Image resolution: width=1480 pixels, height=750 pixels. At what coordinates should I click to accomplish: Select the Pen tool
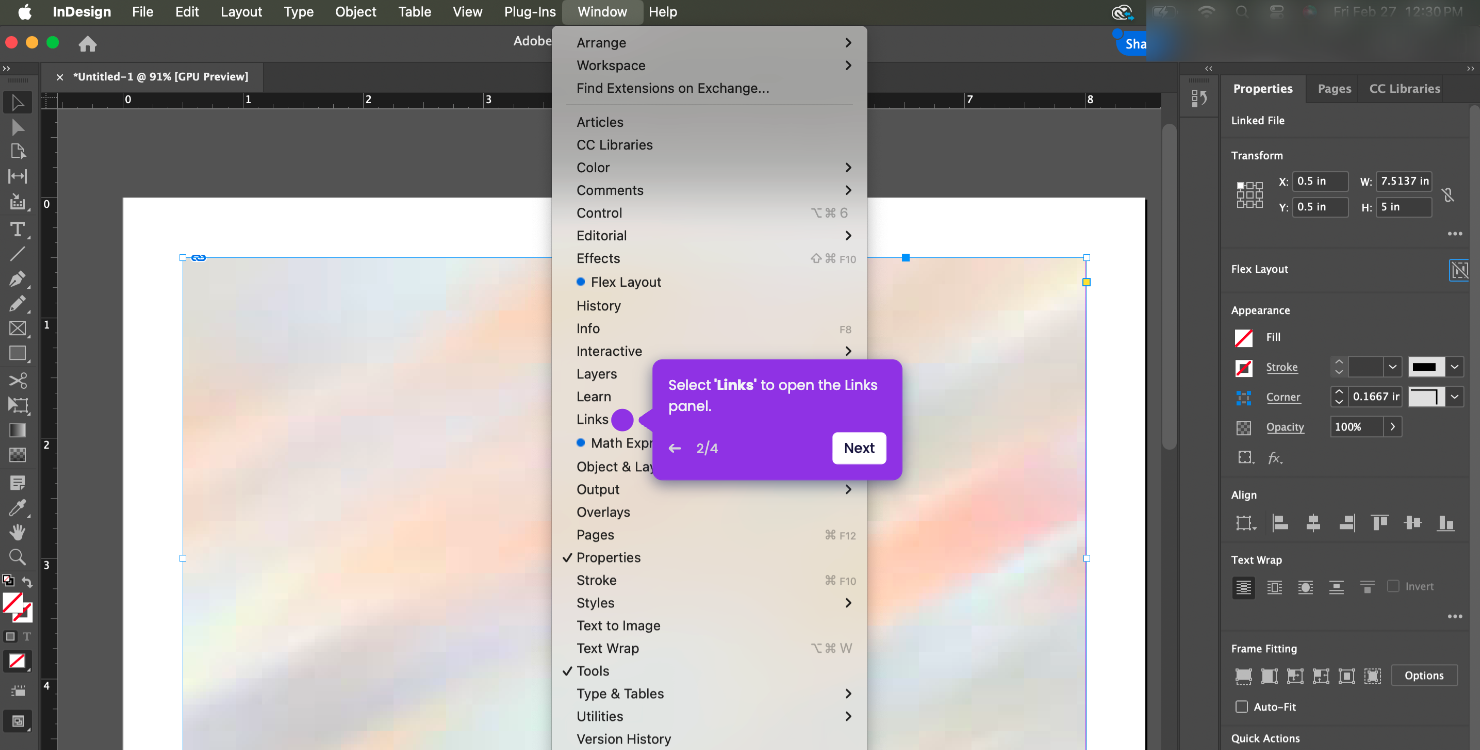17,279
